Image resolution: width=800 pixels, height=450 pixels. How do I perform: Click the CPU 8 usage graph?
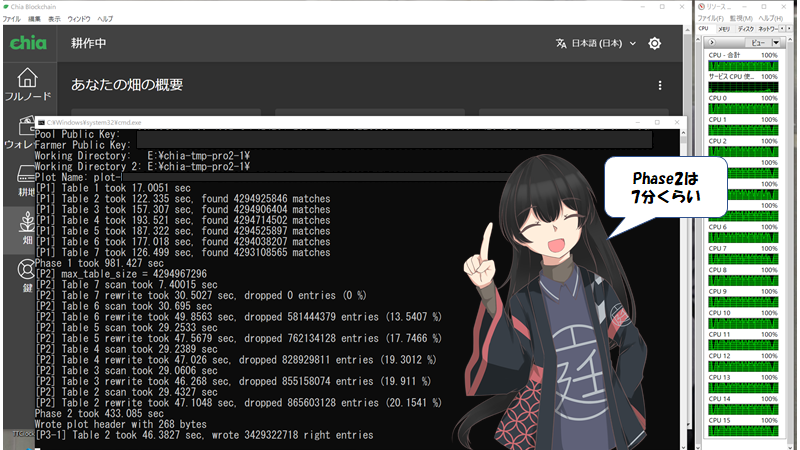tap(743, 281)
